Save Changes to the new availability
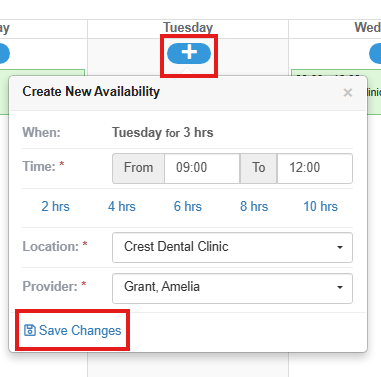This screenshot has width=381, height=377. pyautogui.click(x=73, y=330)
